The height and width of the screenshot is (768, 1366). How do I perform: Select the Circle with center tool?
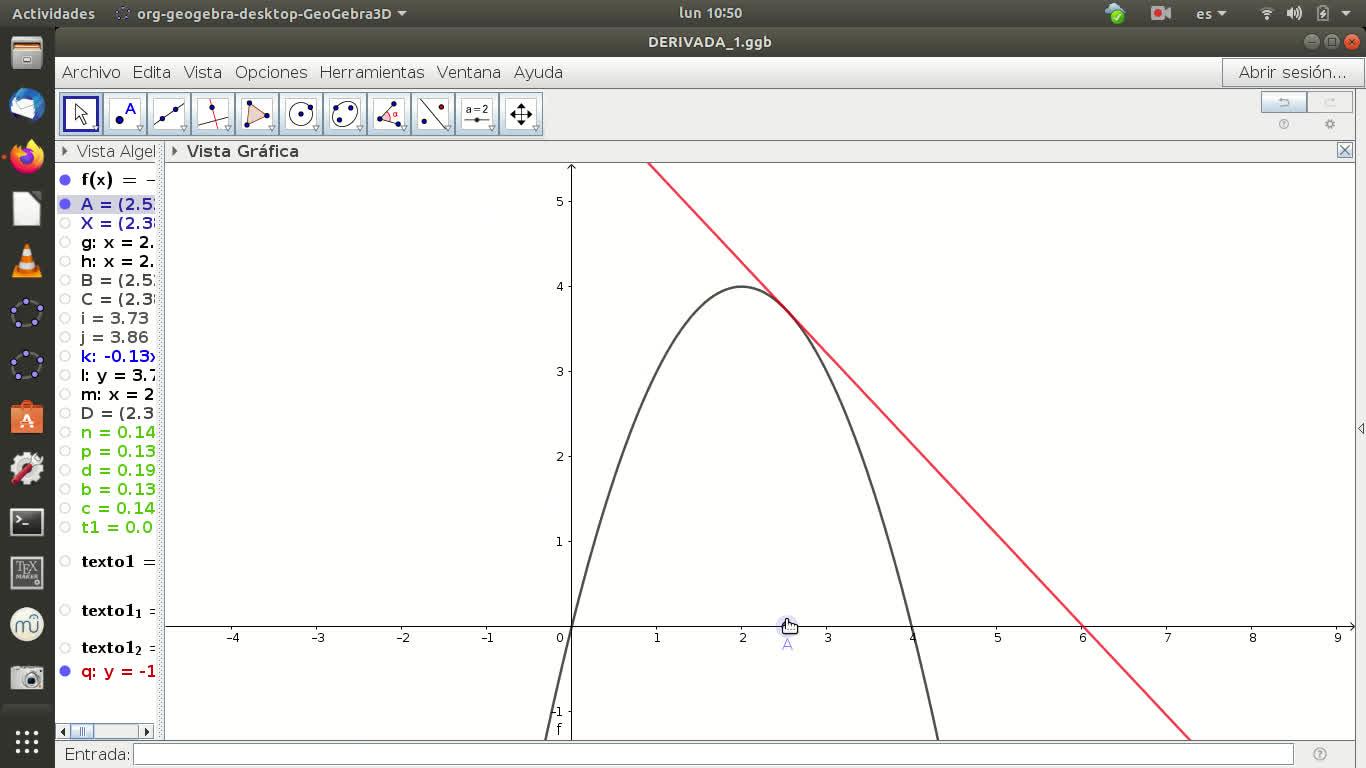click(x=301, y=114)
